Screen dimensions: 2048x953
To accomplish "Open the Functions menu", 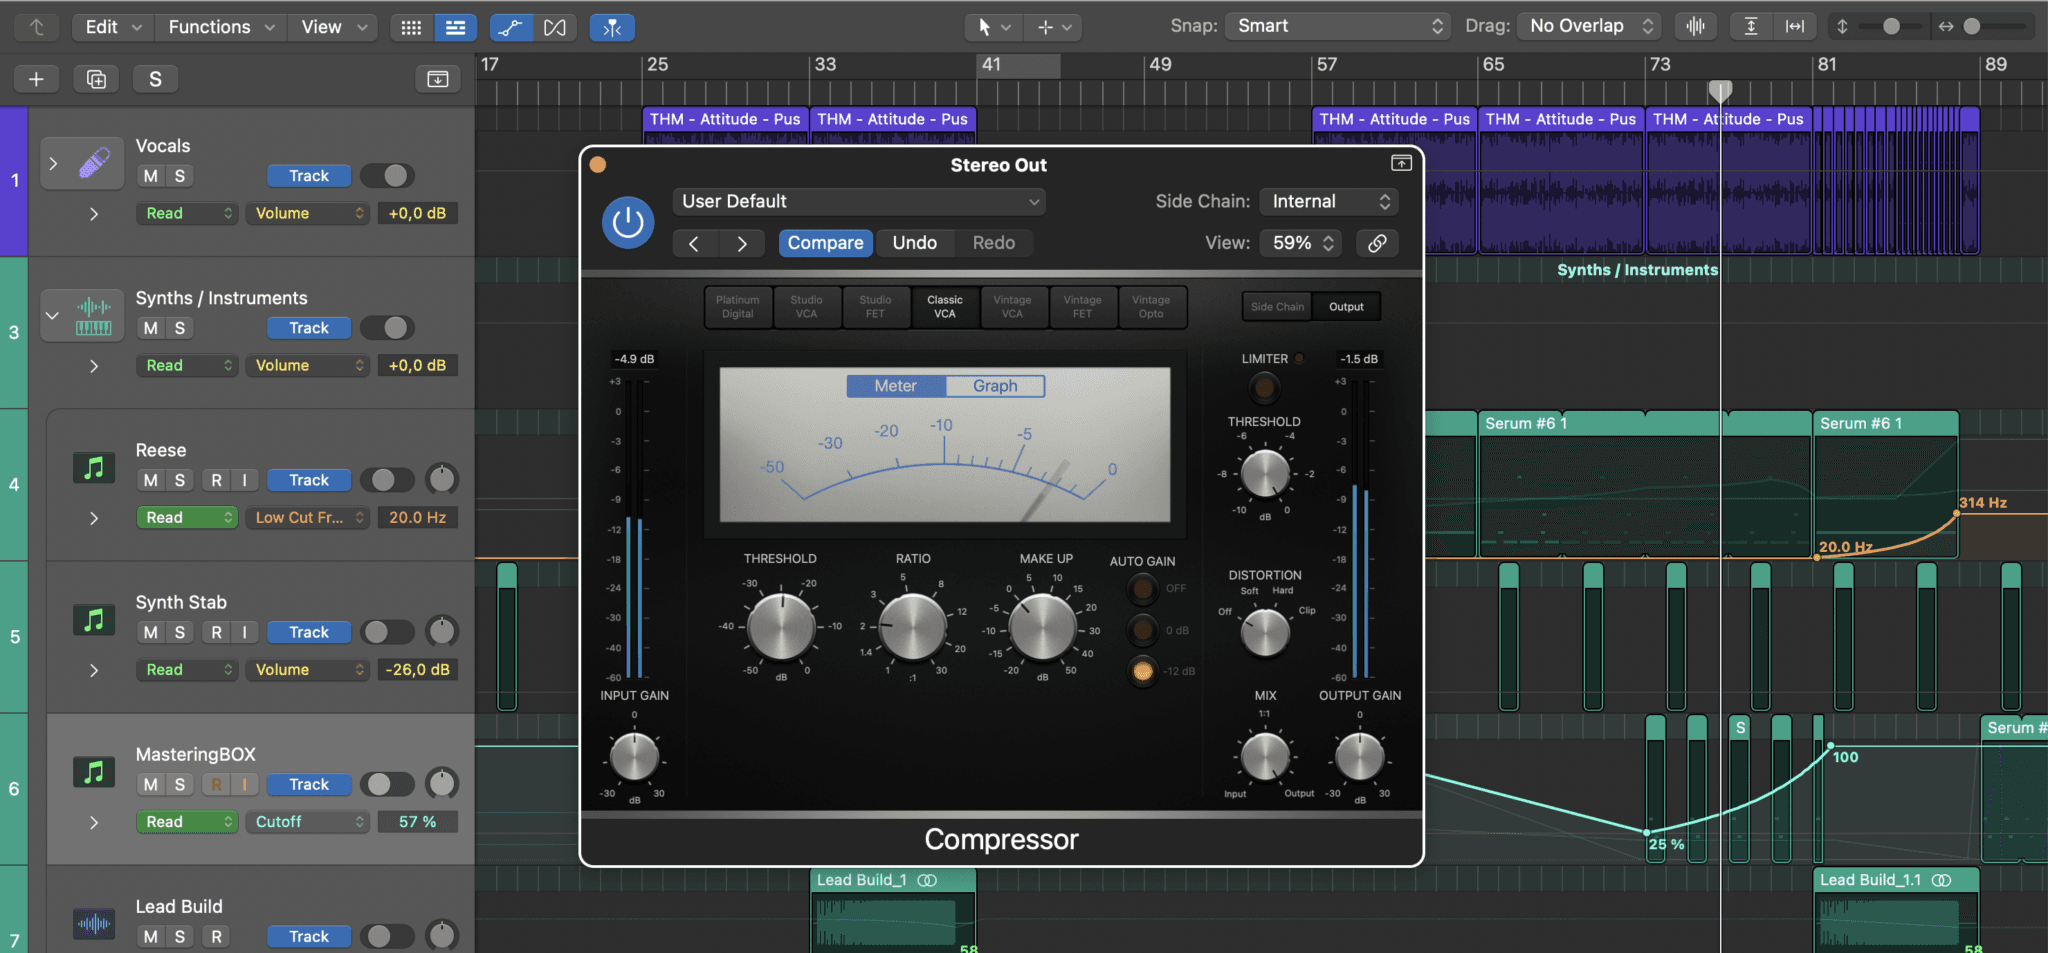I will click(220, 27).
